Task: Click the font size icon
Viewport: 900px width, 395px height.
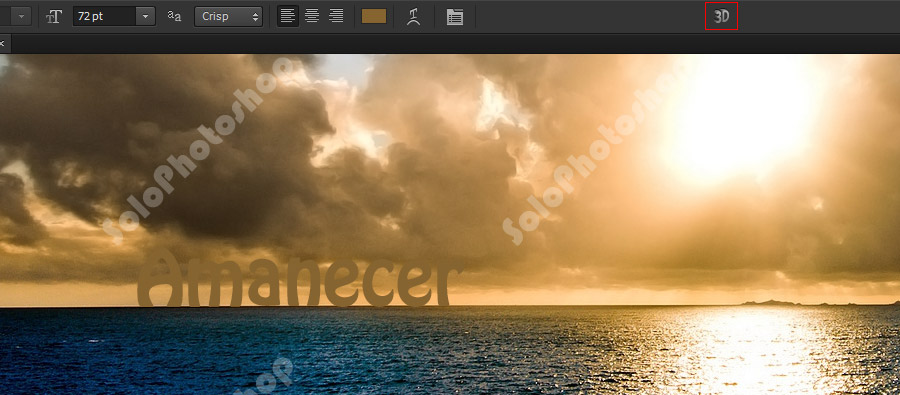Action: (54, 17)
